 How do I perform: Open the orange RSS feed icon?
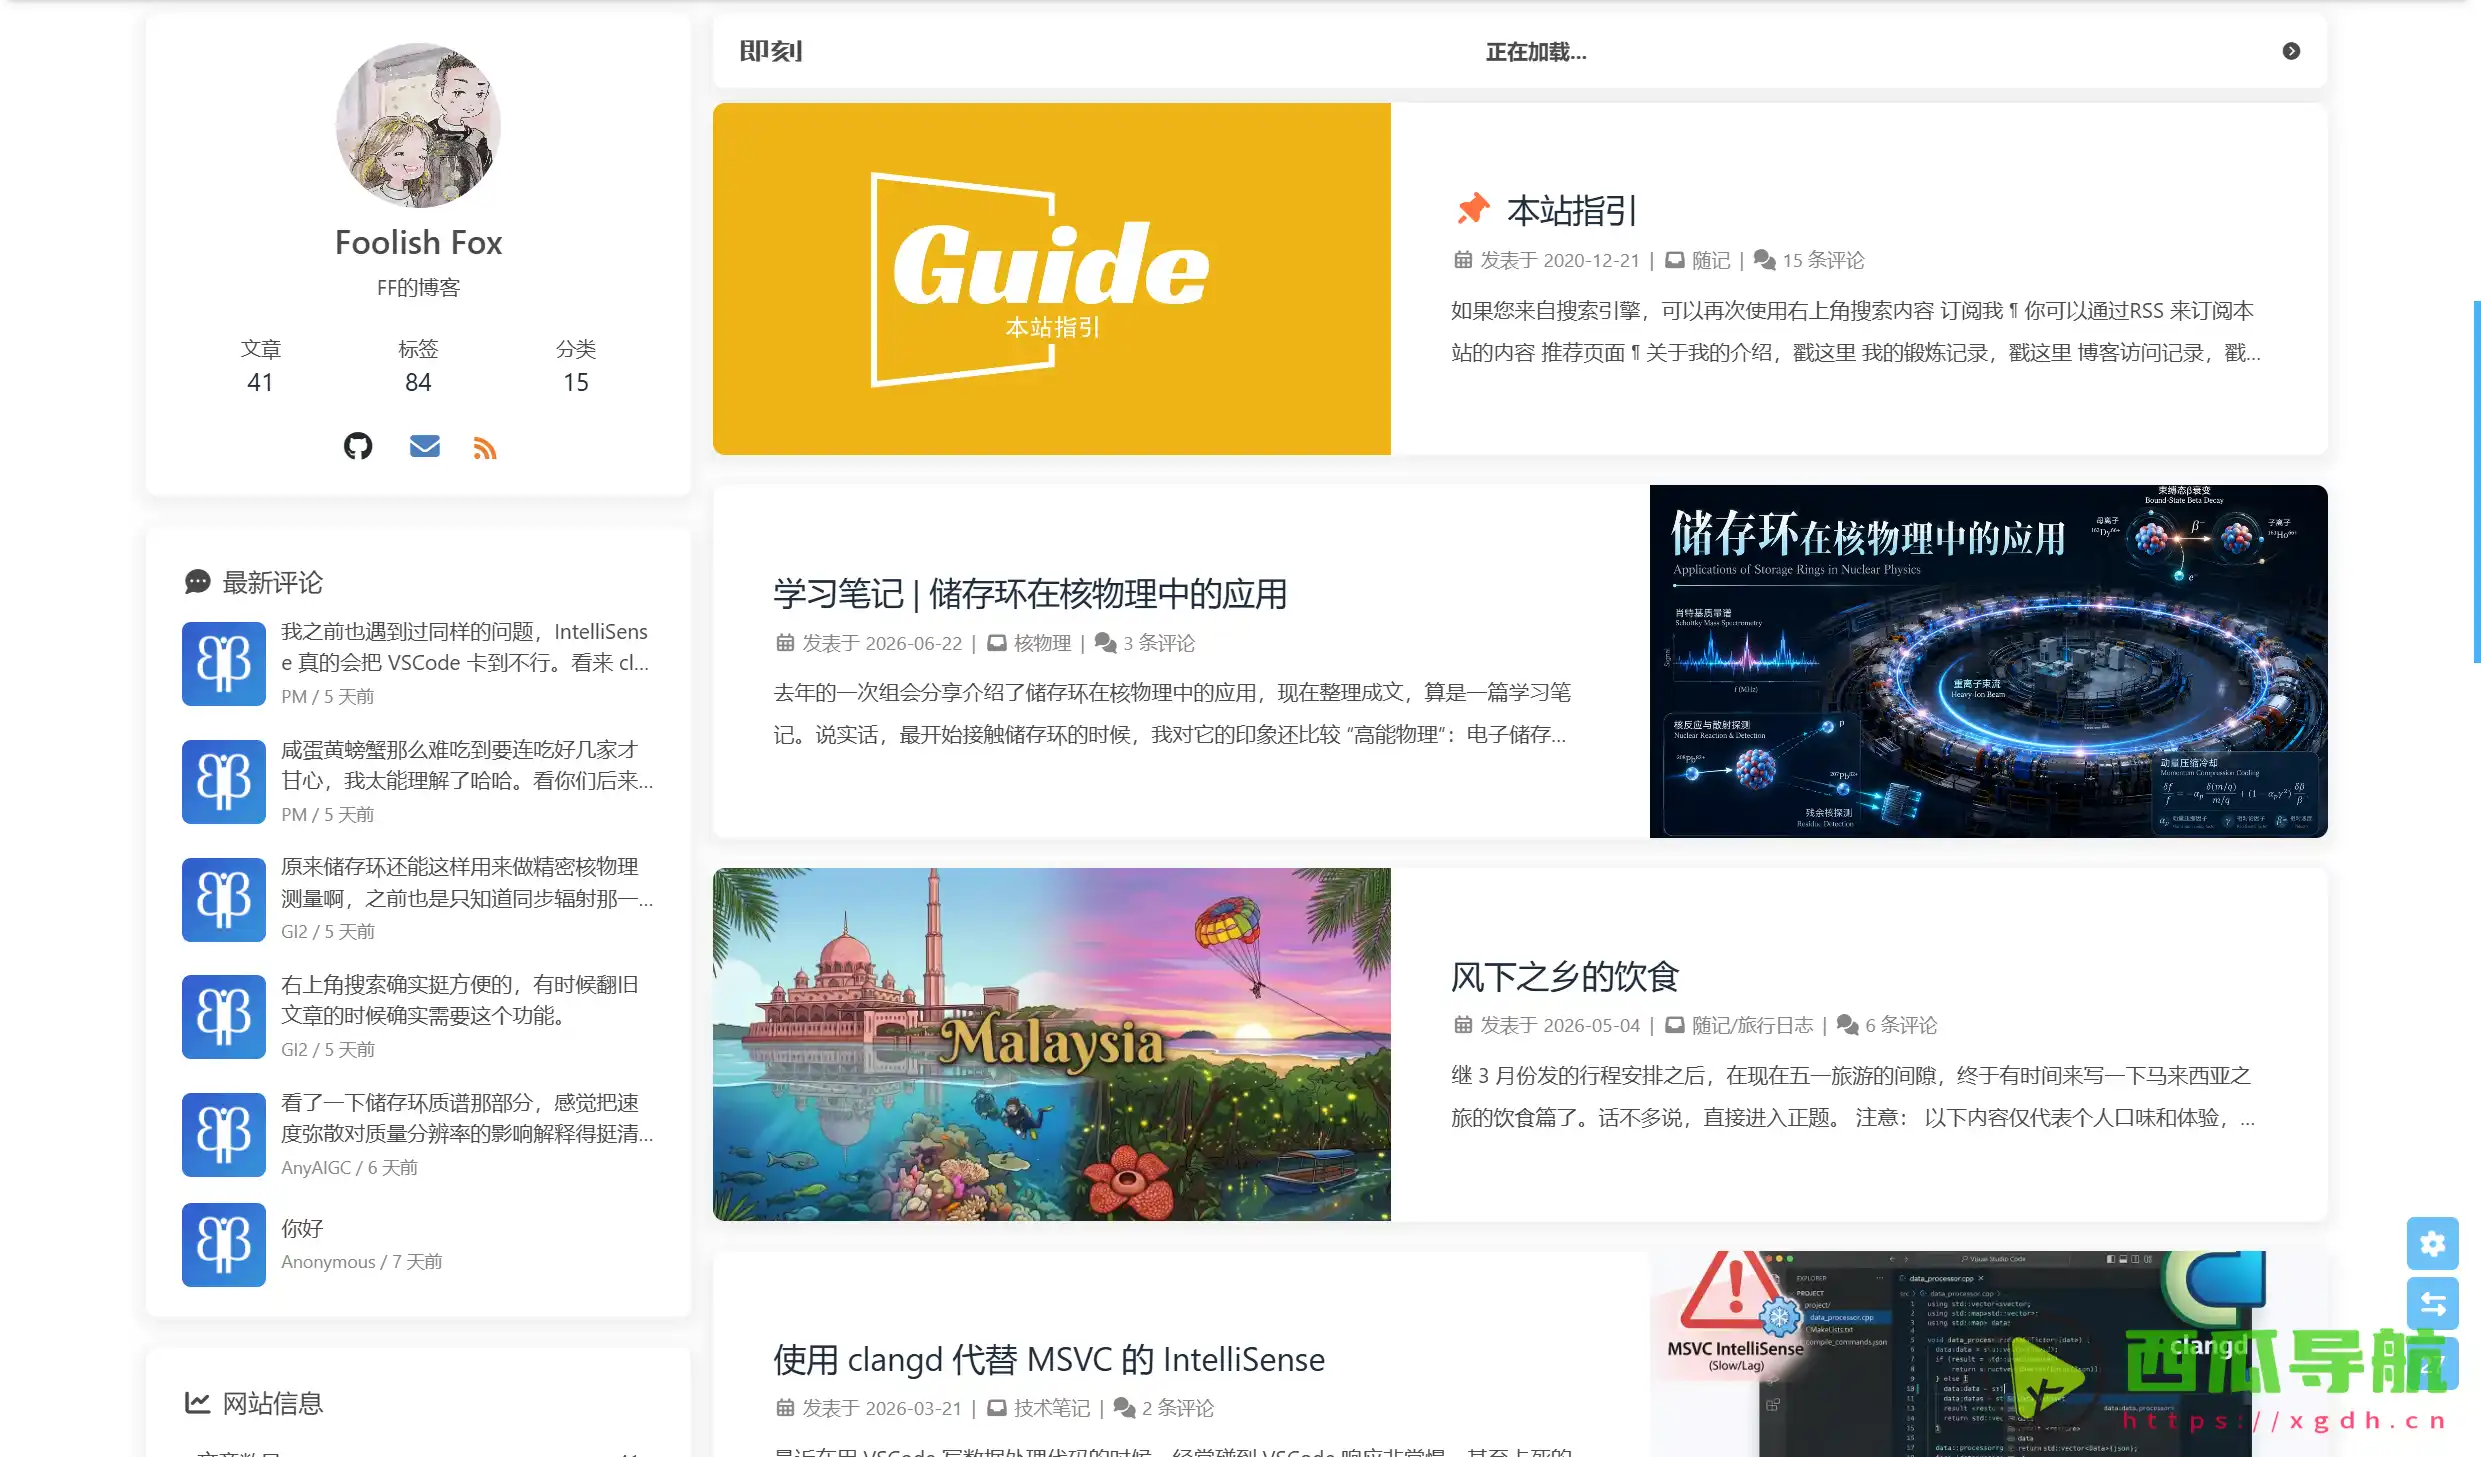[x=485, y=448]
